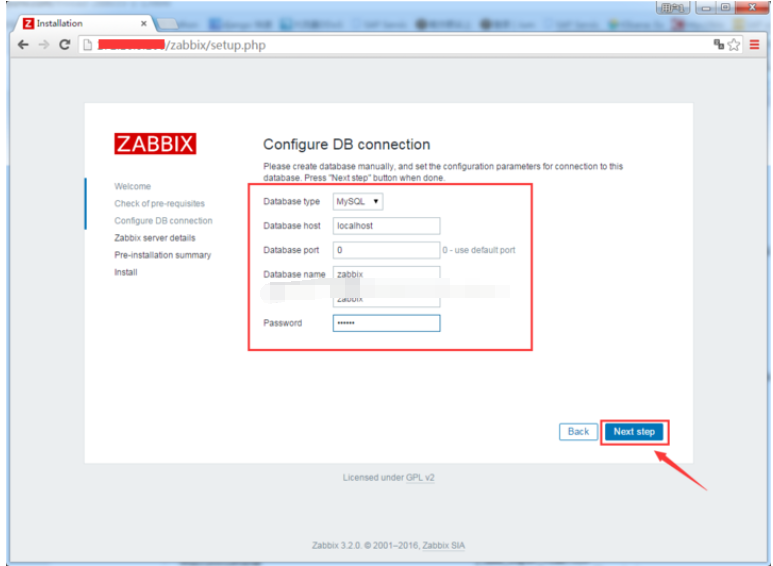This screenshot has width=773, height=566.
Task: Click the Database type label
Action: pos(291,201)
